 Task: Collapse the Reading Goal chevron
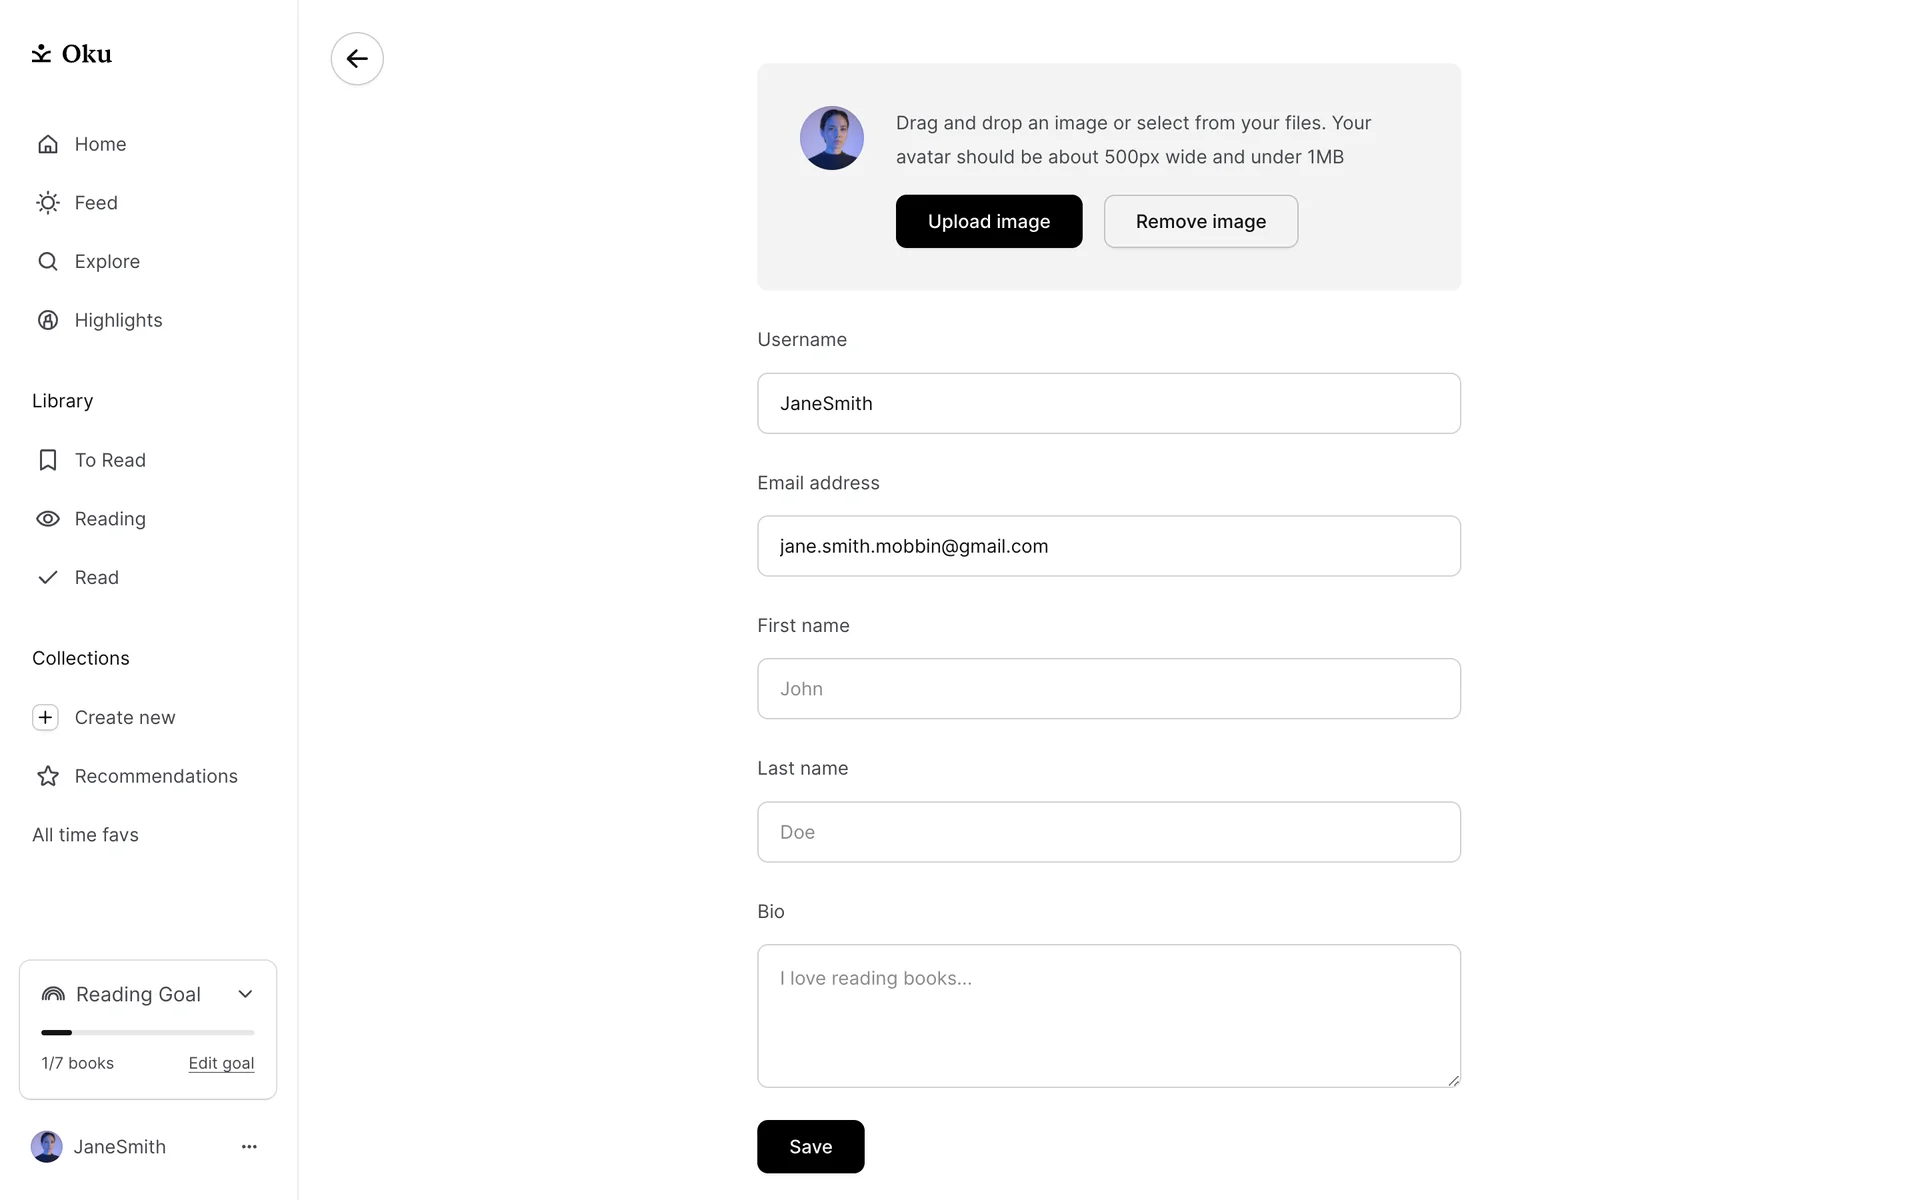[x=245, y=994]
